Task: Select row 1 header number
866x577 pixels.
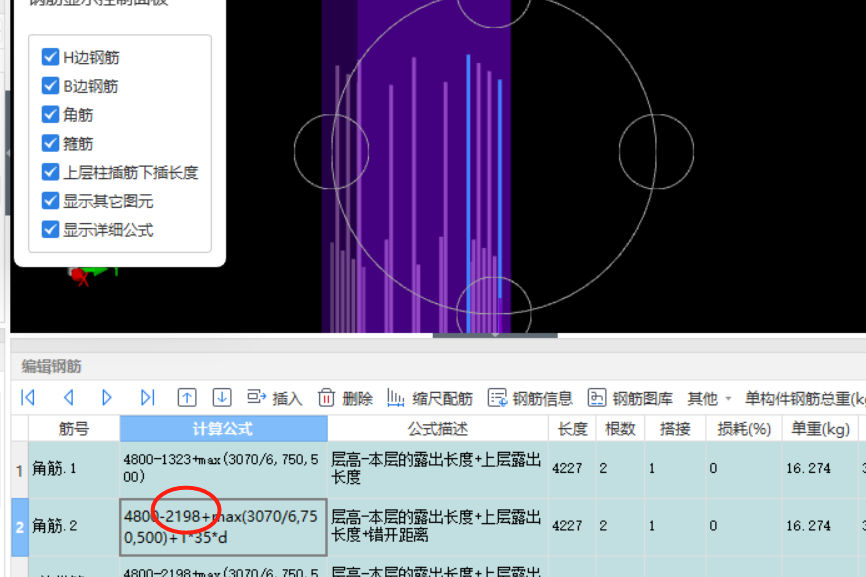Action: pyautogui.click(x=20, y=470)
